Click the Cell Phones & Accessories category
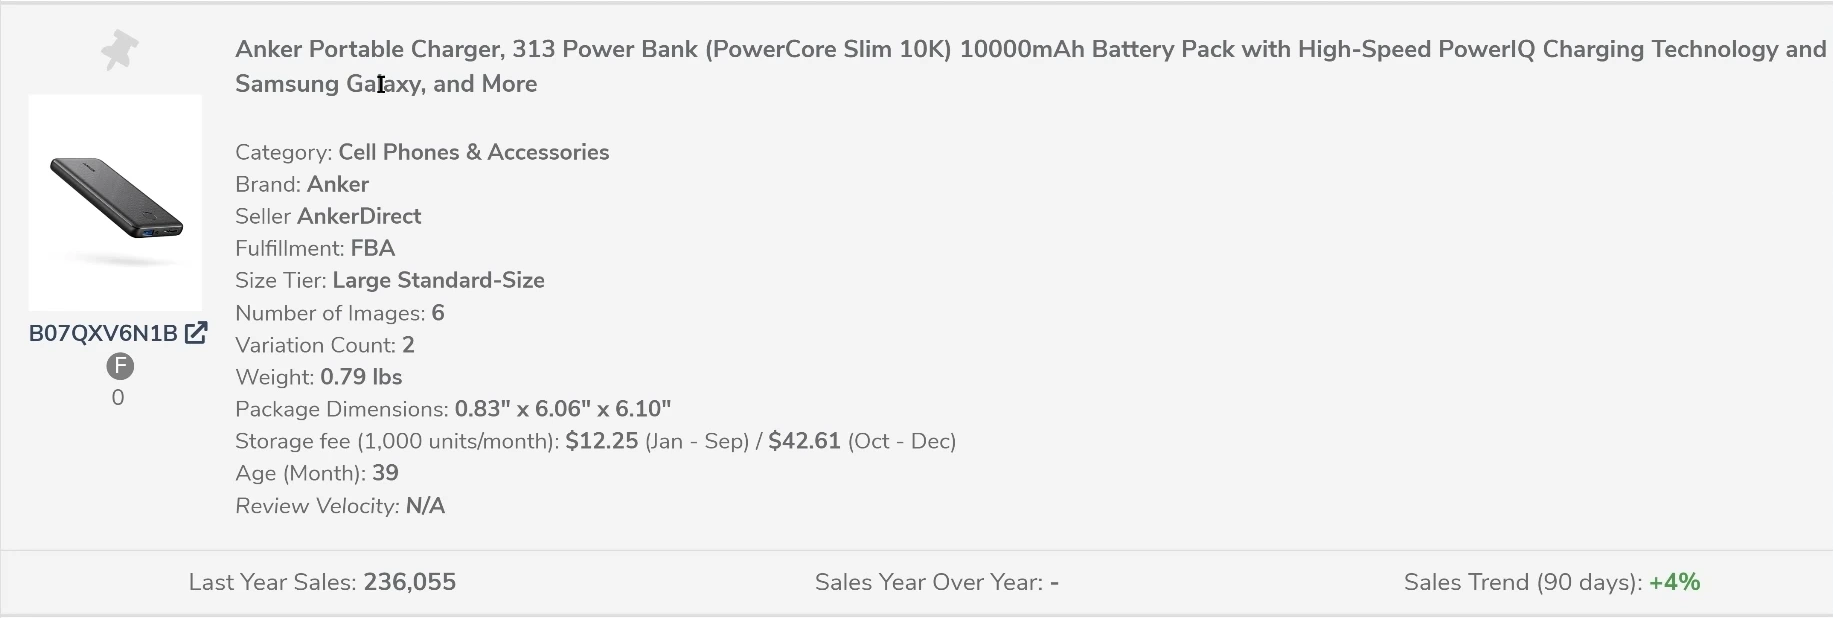The width and height of the screenshot is (1833, 618). pos(473,152)
